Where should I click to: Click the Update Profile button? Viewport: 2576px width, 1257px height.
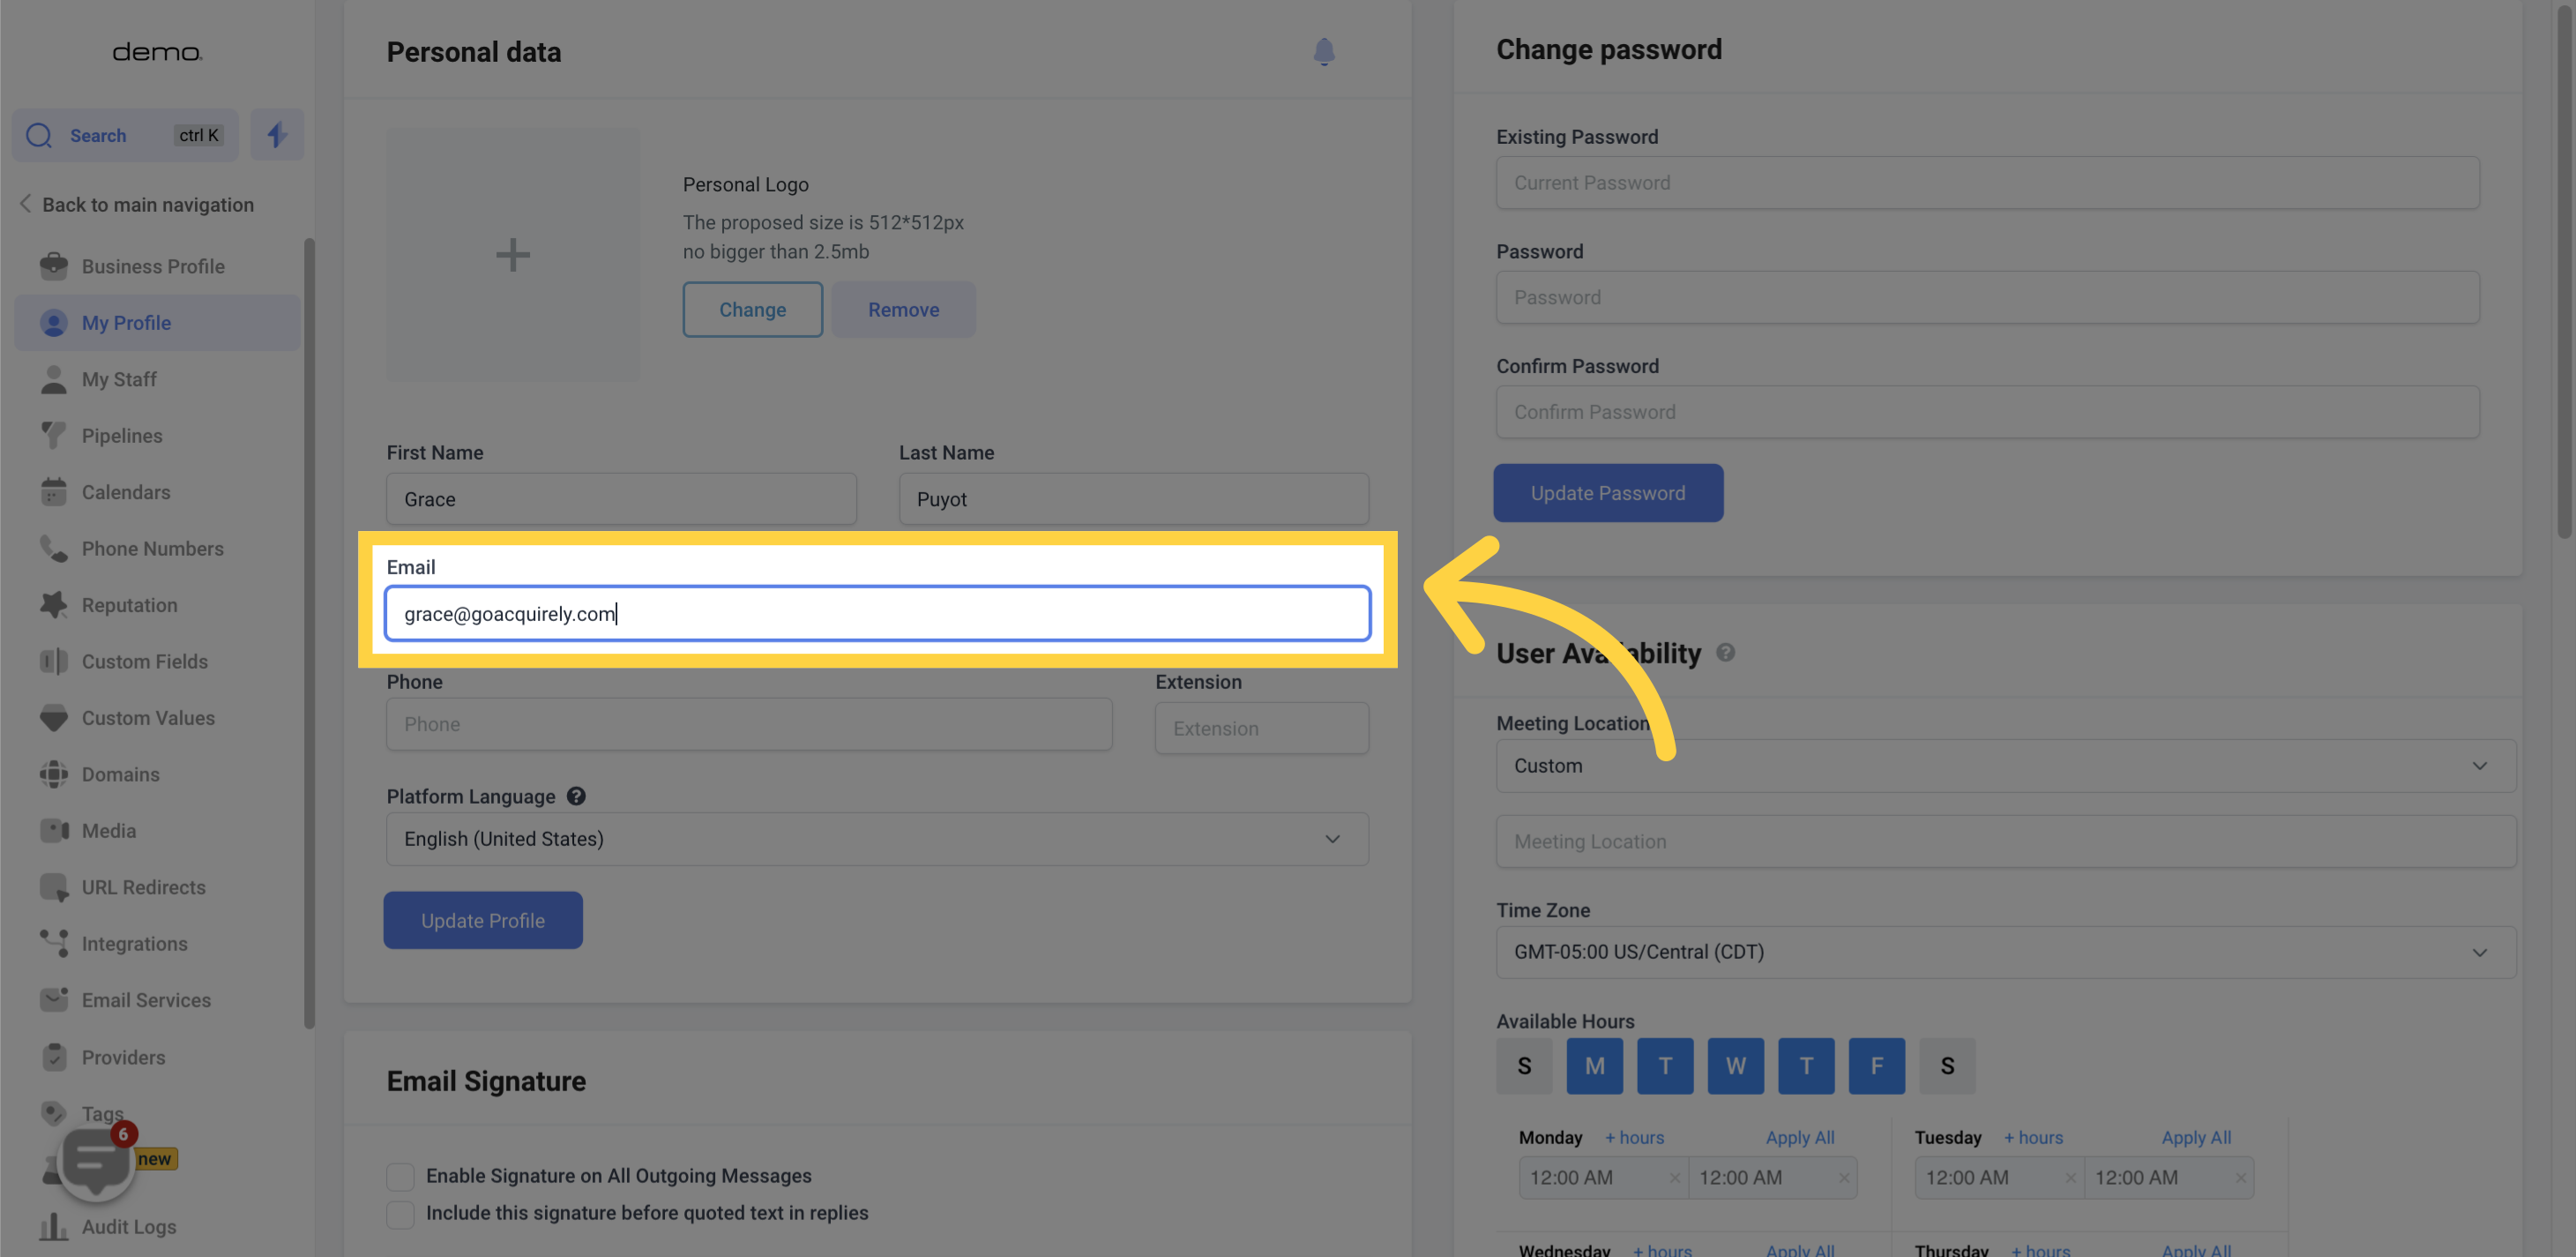tap(483, 920)
